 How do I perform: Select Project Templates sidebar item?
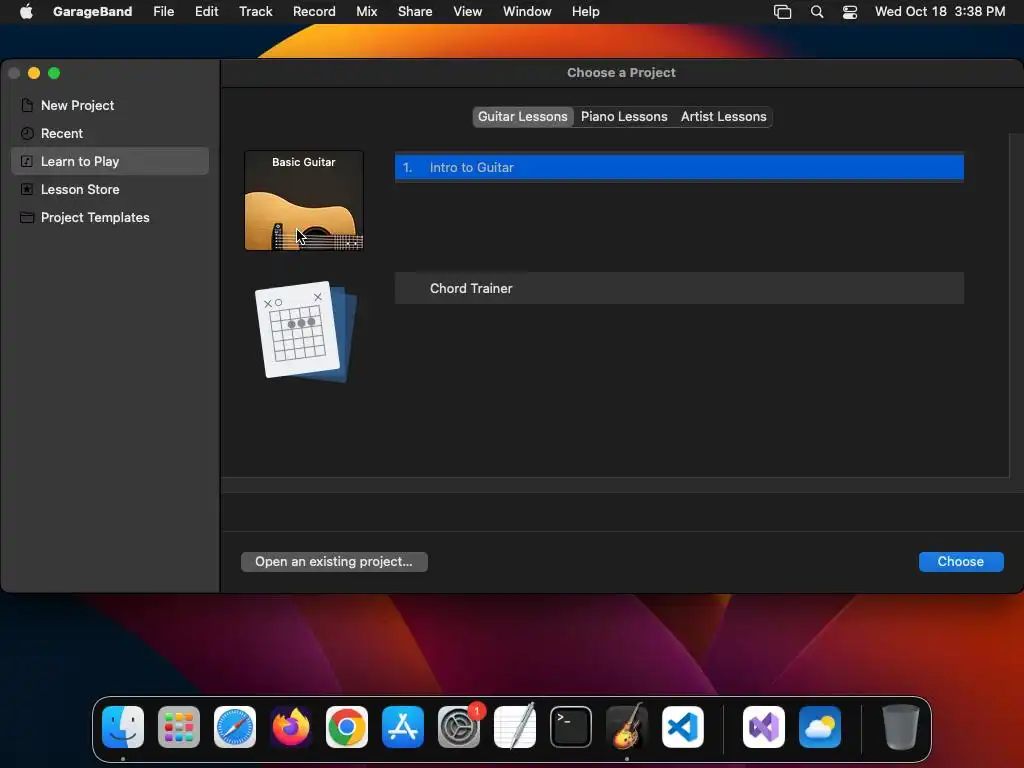(110, 217)
